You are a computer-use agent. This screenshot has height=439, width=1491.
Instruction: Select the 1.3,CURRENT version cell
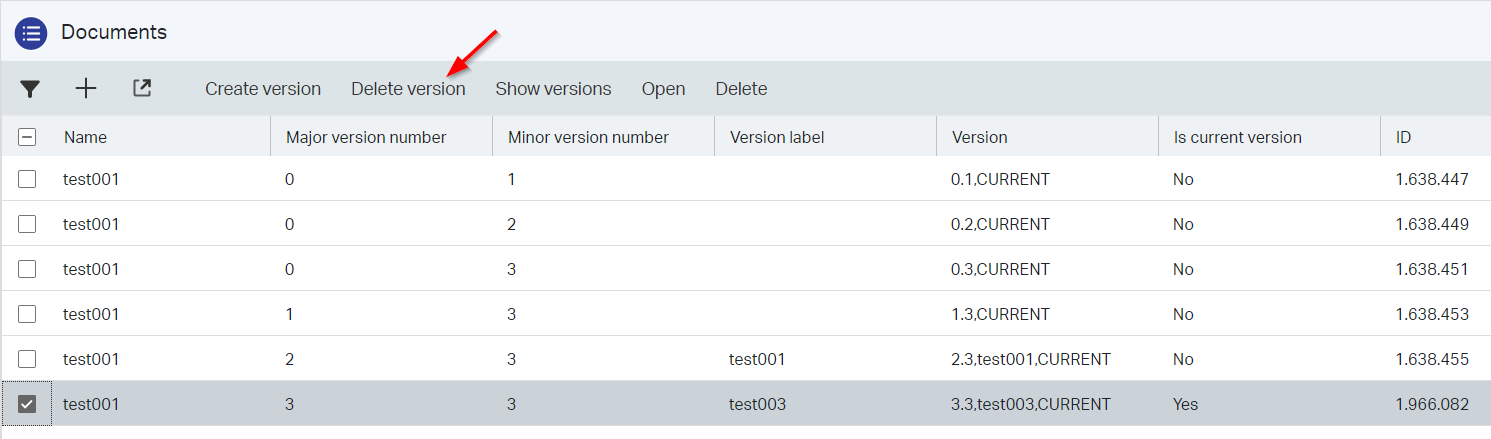pyautogui.click(x=1000, y=314)
